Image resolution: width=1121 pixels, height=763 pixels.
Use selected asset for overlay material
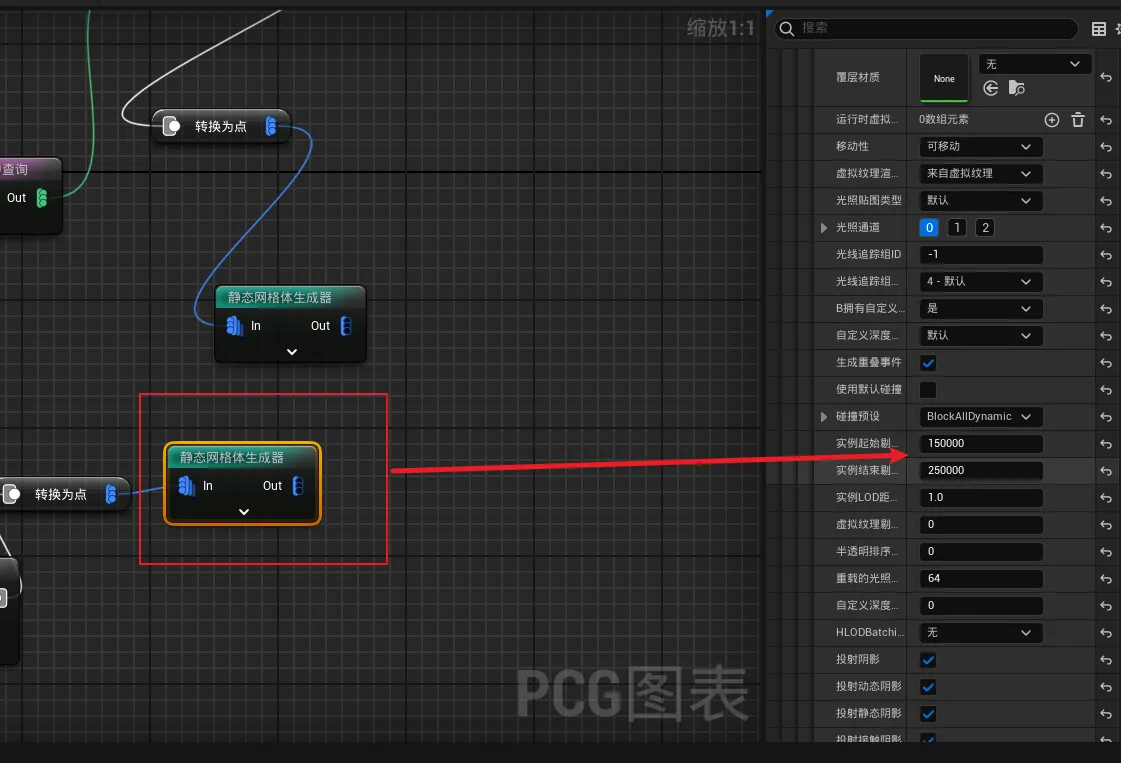point(991,89)
